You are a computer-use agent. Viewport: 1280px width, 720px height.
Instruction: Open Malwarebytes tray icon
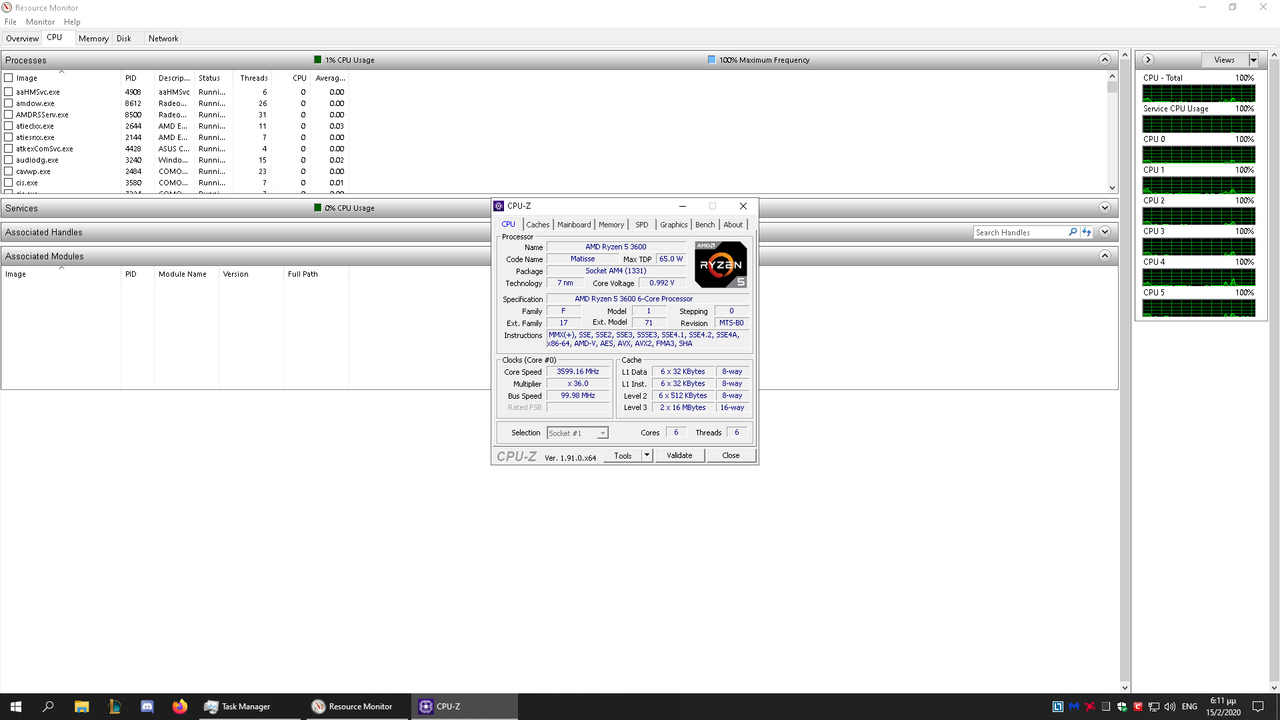[1073, 707]
